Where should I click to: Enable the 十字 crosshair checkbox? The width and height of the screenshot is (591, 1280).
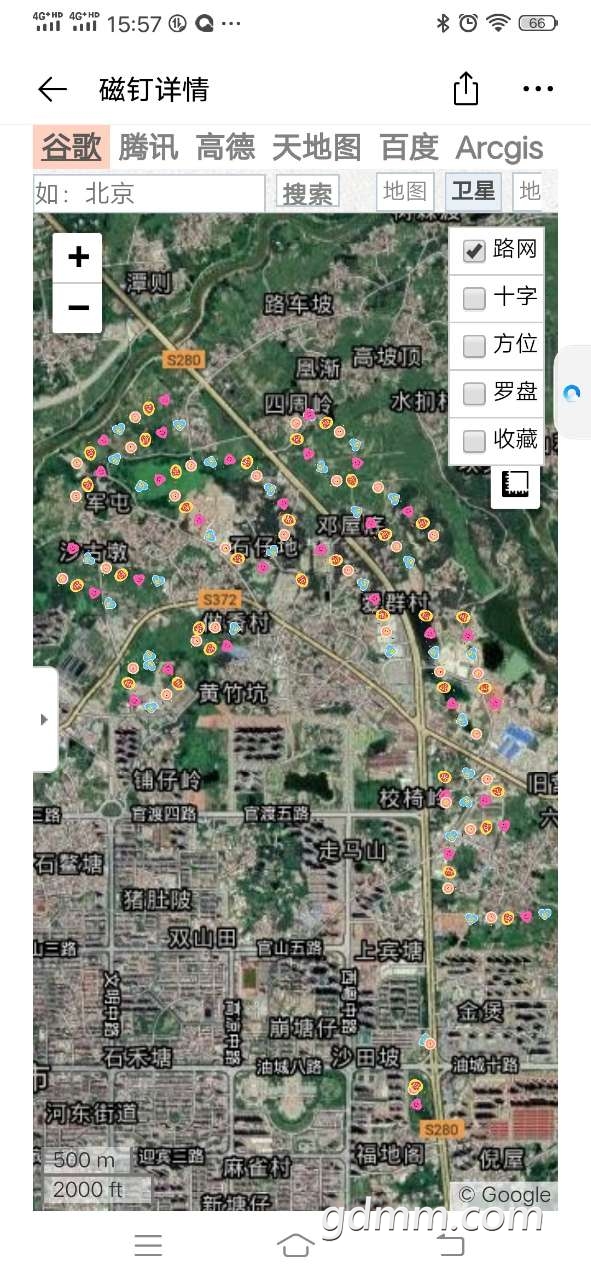coord(474,298)
